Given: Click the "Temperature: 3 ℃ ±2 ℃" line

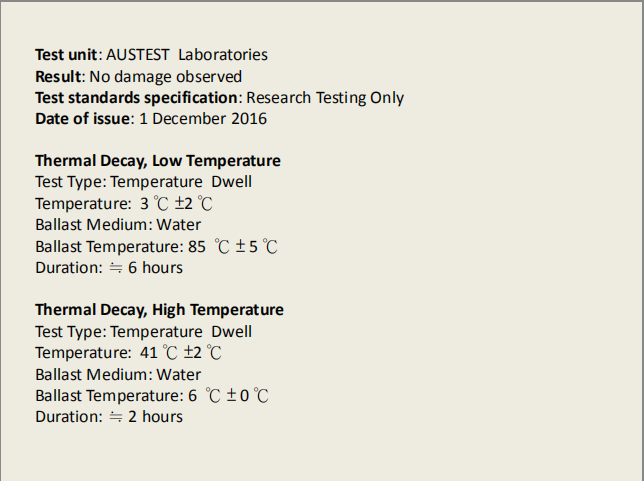Looking at the screenshot, I should pyautogui.click(x=124, y=203).
